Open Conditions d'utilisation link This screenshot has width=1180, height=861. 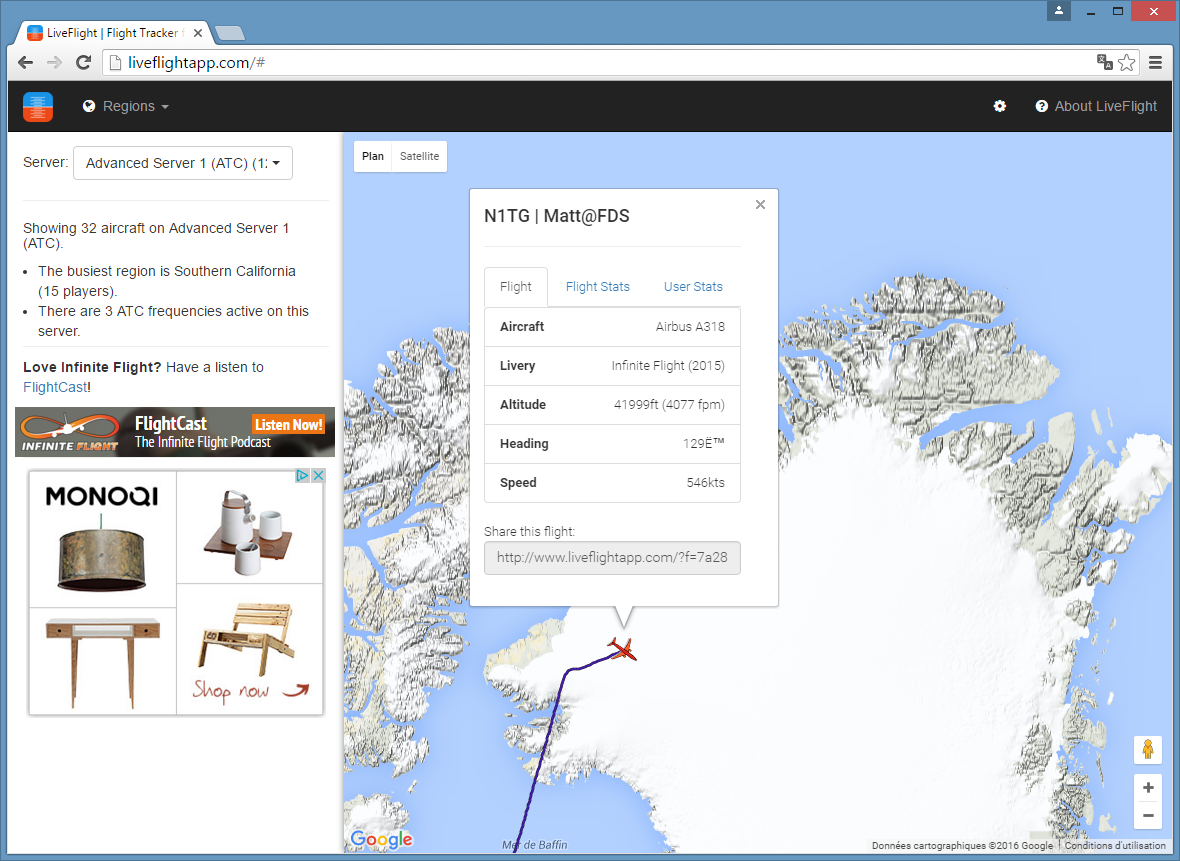[x=1115, y=846]
